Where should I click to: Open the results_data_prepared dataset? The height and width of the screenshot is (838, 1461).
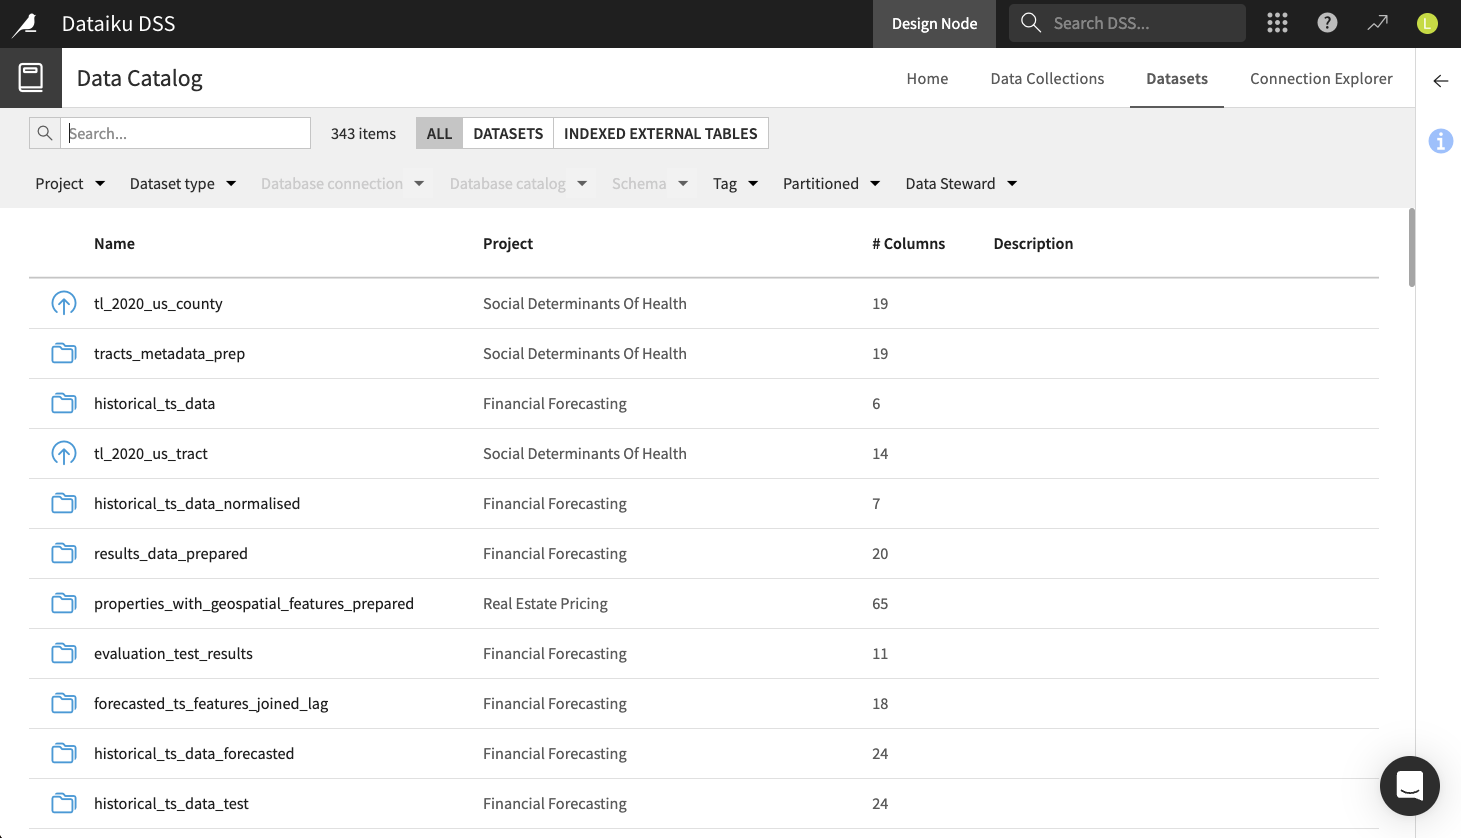(x=171, y=553)
